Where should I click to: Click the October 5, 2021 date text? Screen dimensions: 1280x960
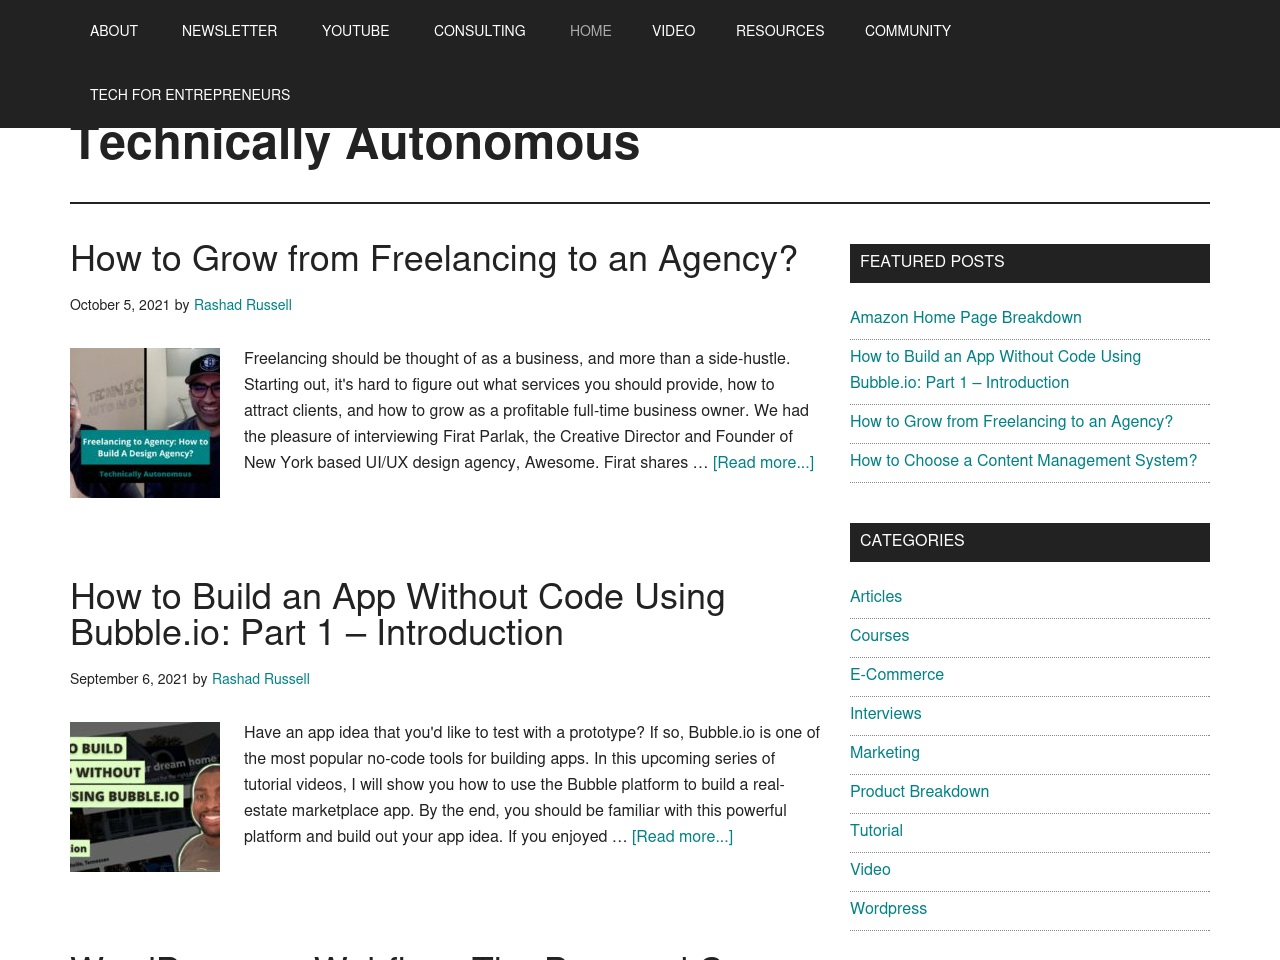click(120, 305)
